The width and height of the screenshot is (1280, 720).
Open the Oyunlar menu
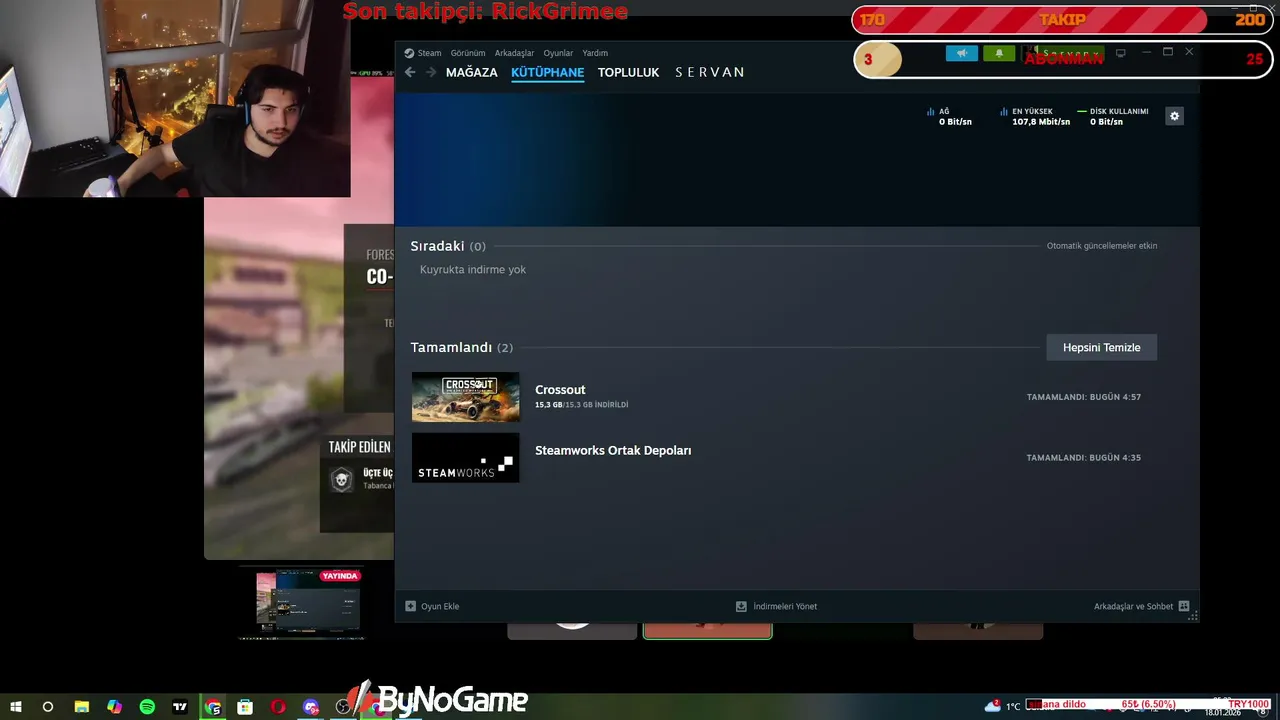point(558,53)
